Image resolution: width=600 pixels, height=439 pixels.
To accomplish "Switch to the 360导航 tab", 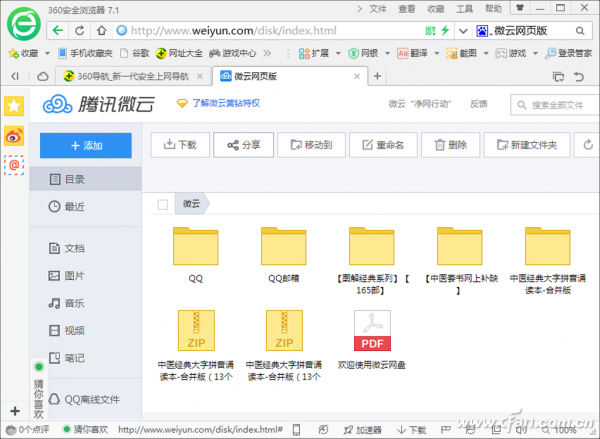I will point(133,77).
